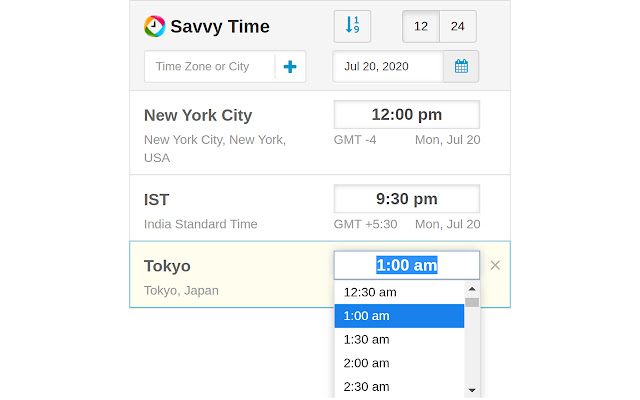Click the plus icon to add city
640x400 pixels.
click(x=290, y=67)
